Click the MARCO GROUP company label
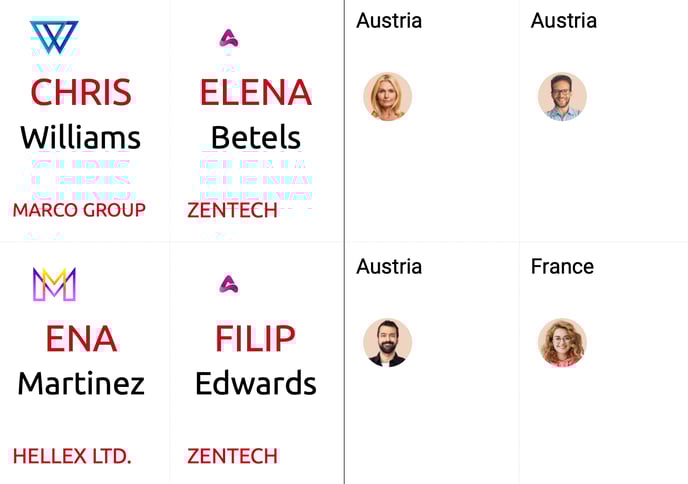 click(x=79, y=210)
